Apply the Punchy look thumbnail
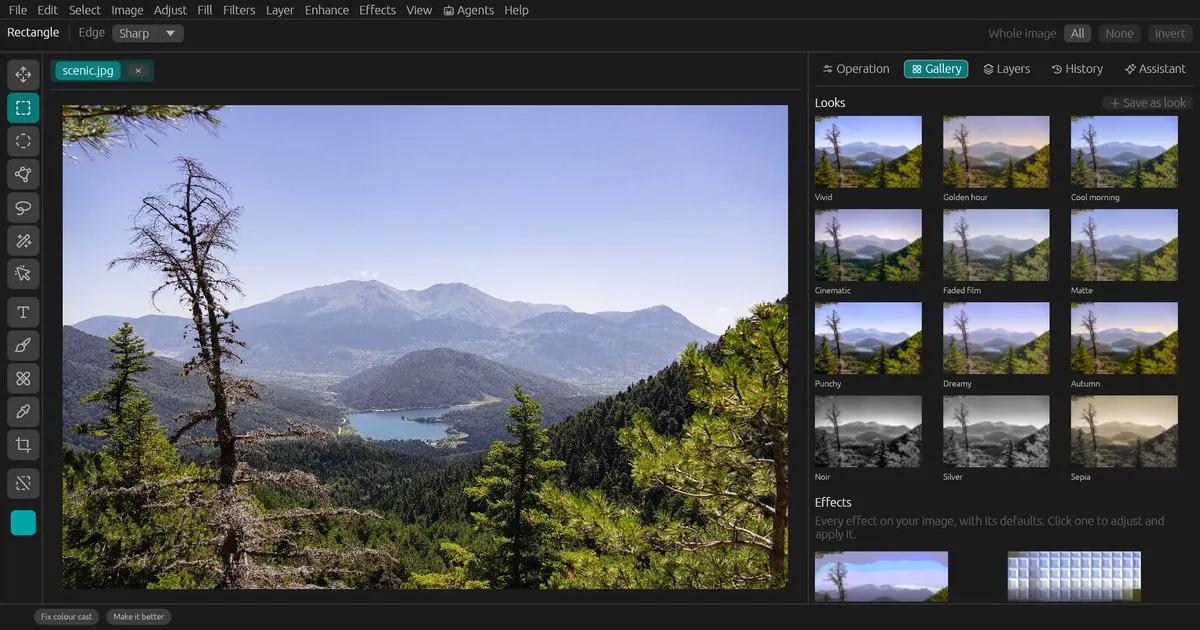 coord(868,338)
